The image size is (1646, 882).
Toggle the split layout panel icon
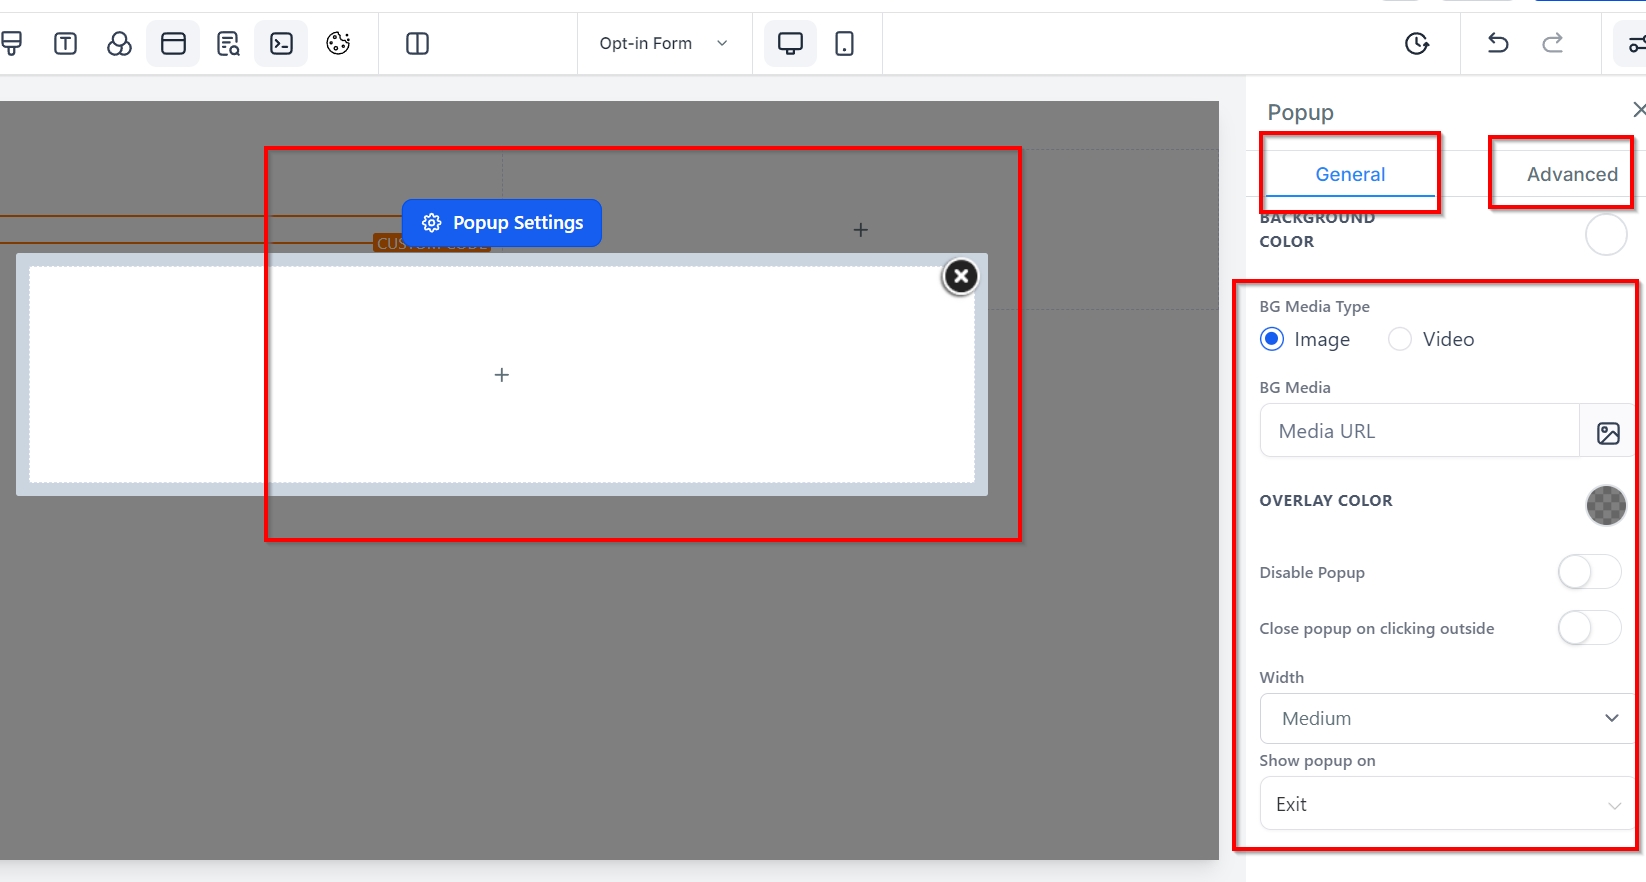418,44
